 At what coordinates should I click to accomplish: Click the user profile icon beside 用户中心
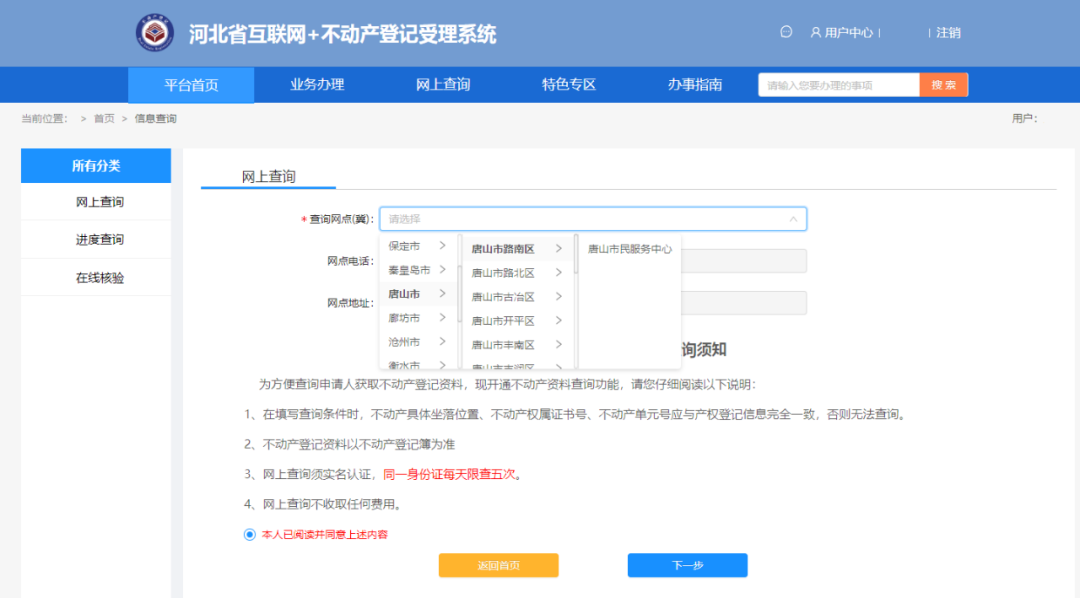816,32
